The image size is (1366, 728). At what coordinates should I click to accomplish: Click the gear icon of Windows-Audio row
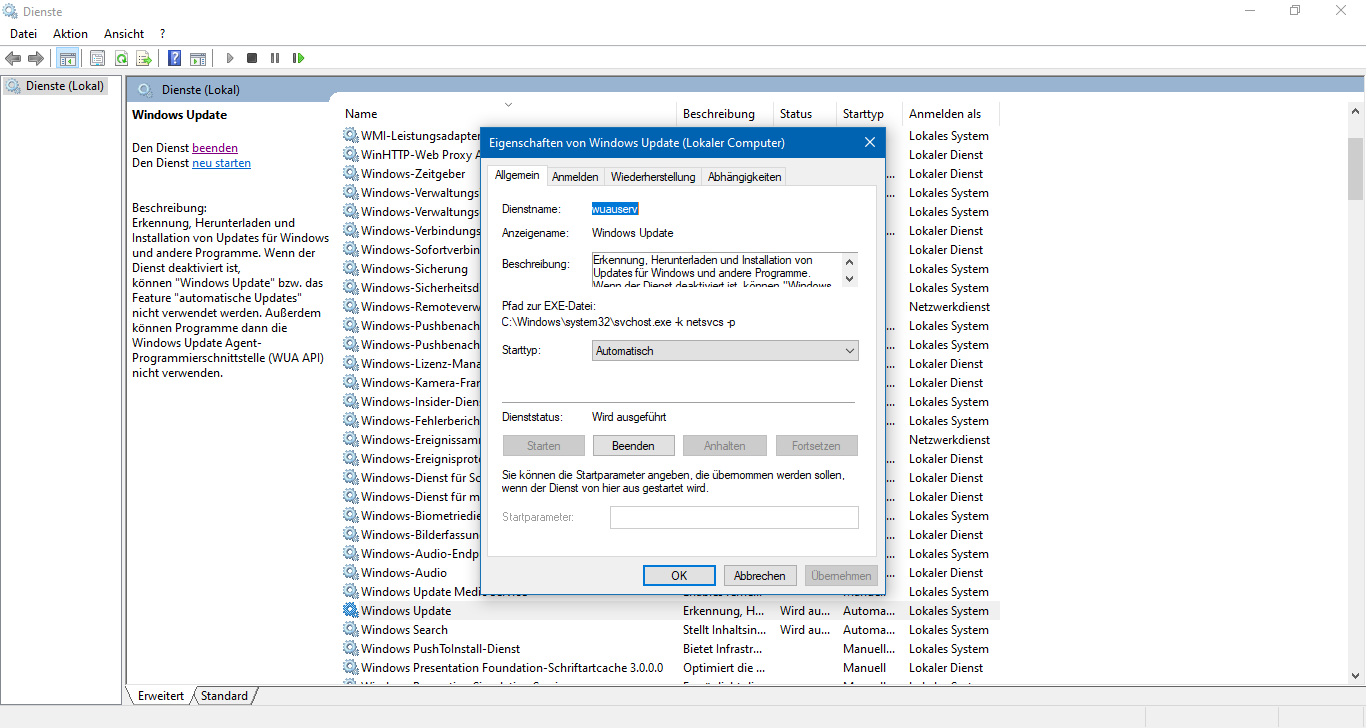click(350, 572)
